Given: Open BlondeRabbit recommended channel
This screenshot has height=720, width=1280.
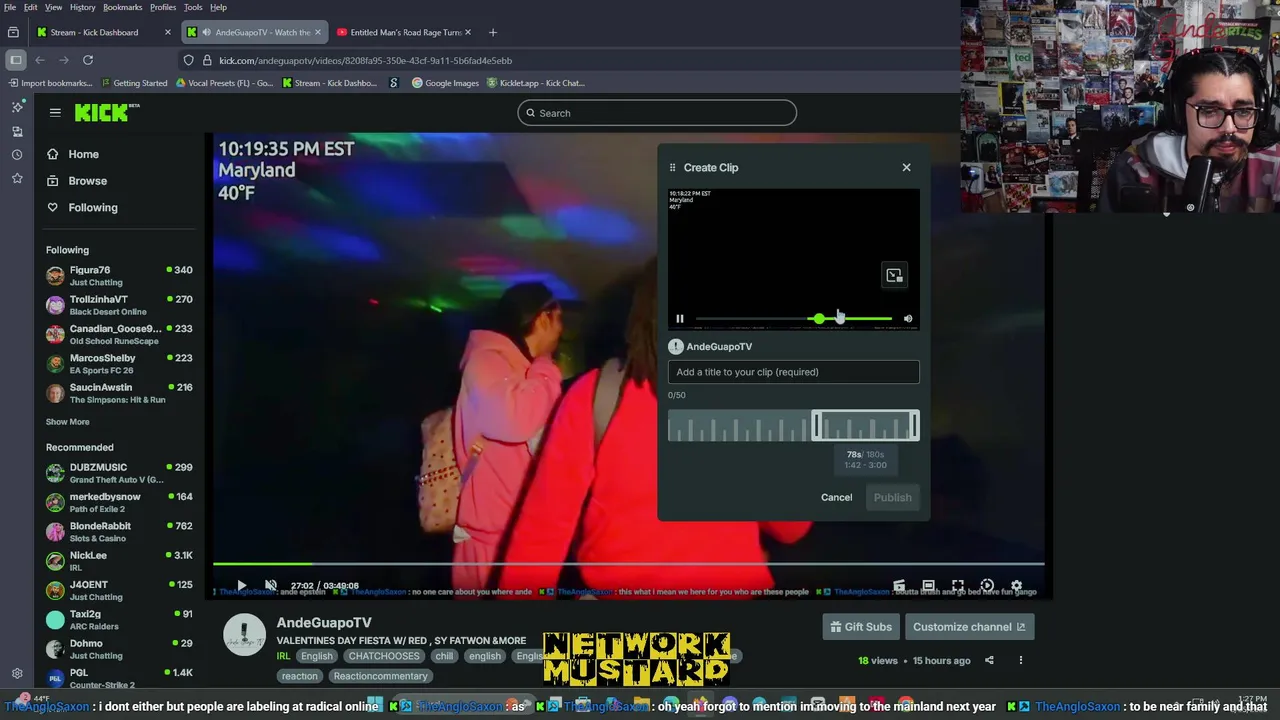Looking at the screenshot, I should click(119, 532).
